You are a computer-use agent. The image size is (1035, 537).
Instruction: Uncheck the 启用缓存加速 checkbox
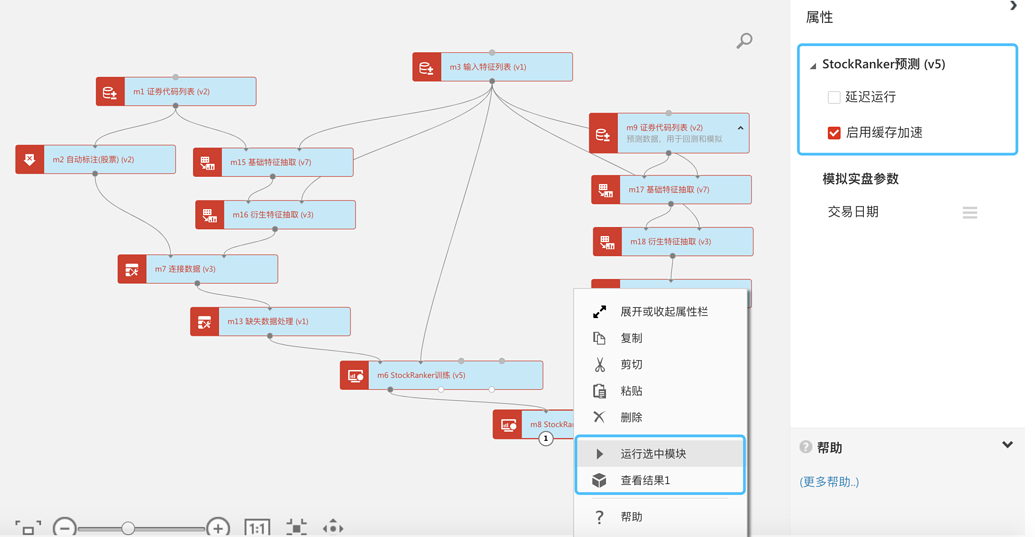[834, 133]
